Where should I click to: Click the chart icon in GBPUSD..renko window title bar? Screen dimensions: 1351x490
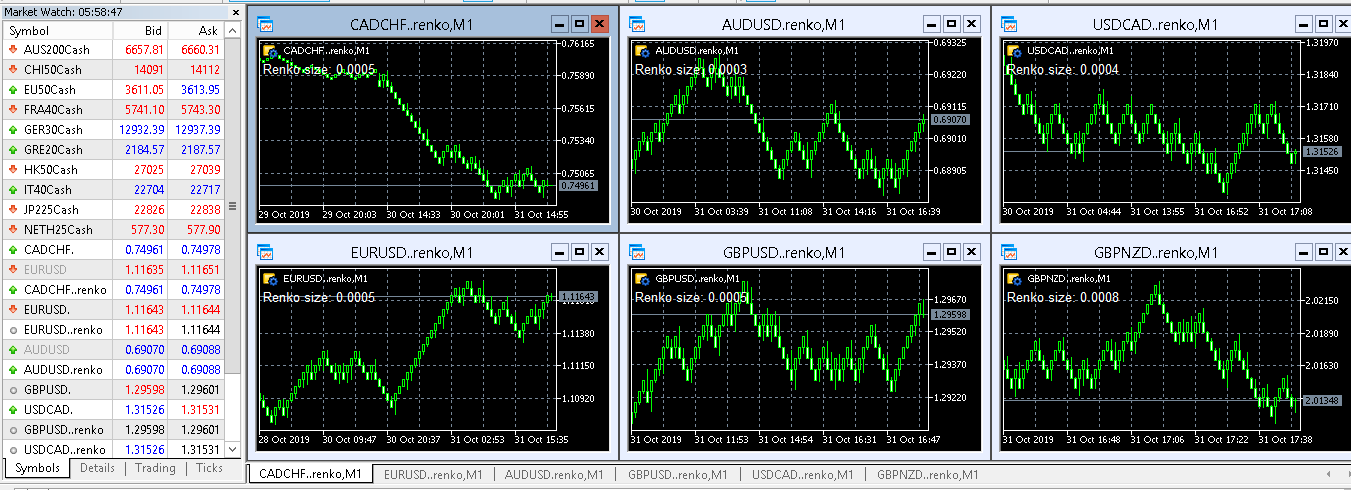pos(637,252)
